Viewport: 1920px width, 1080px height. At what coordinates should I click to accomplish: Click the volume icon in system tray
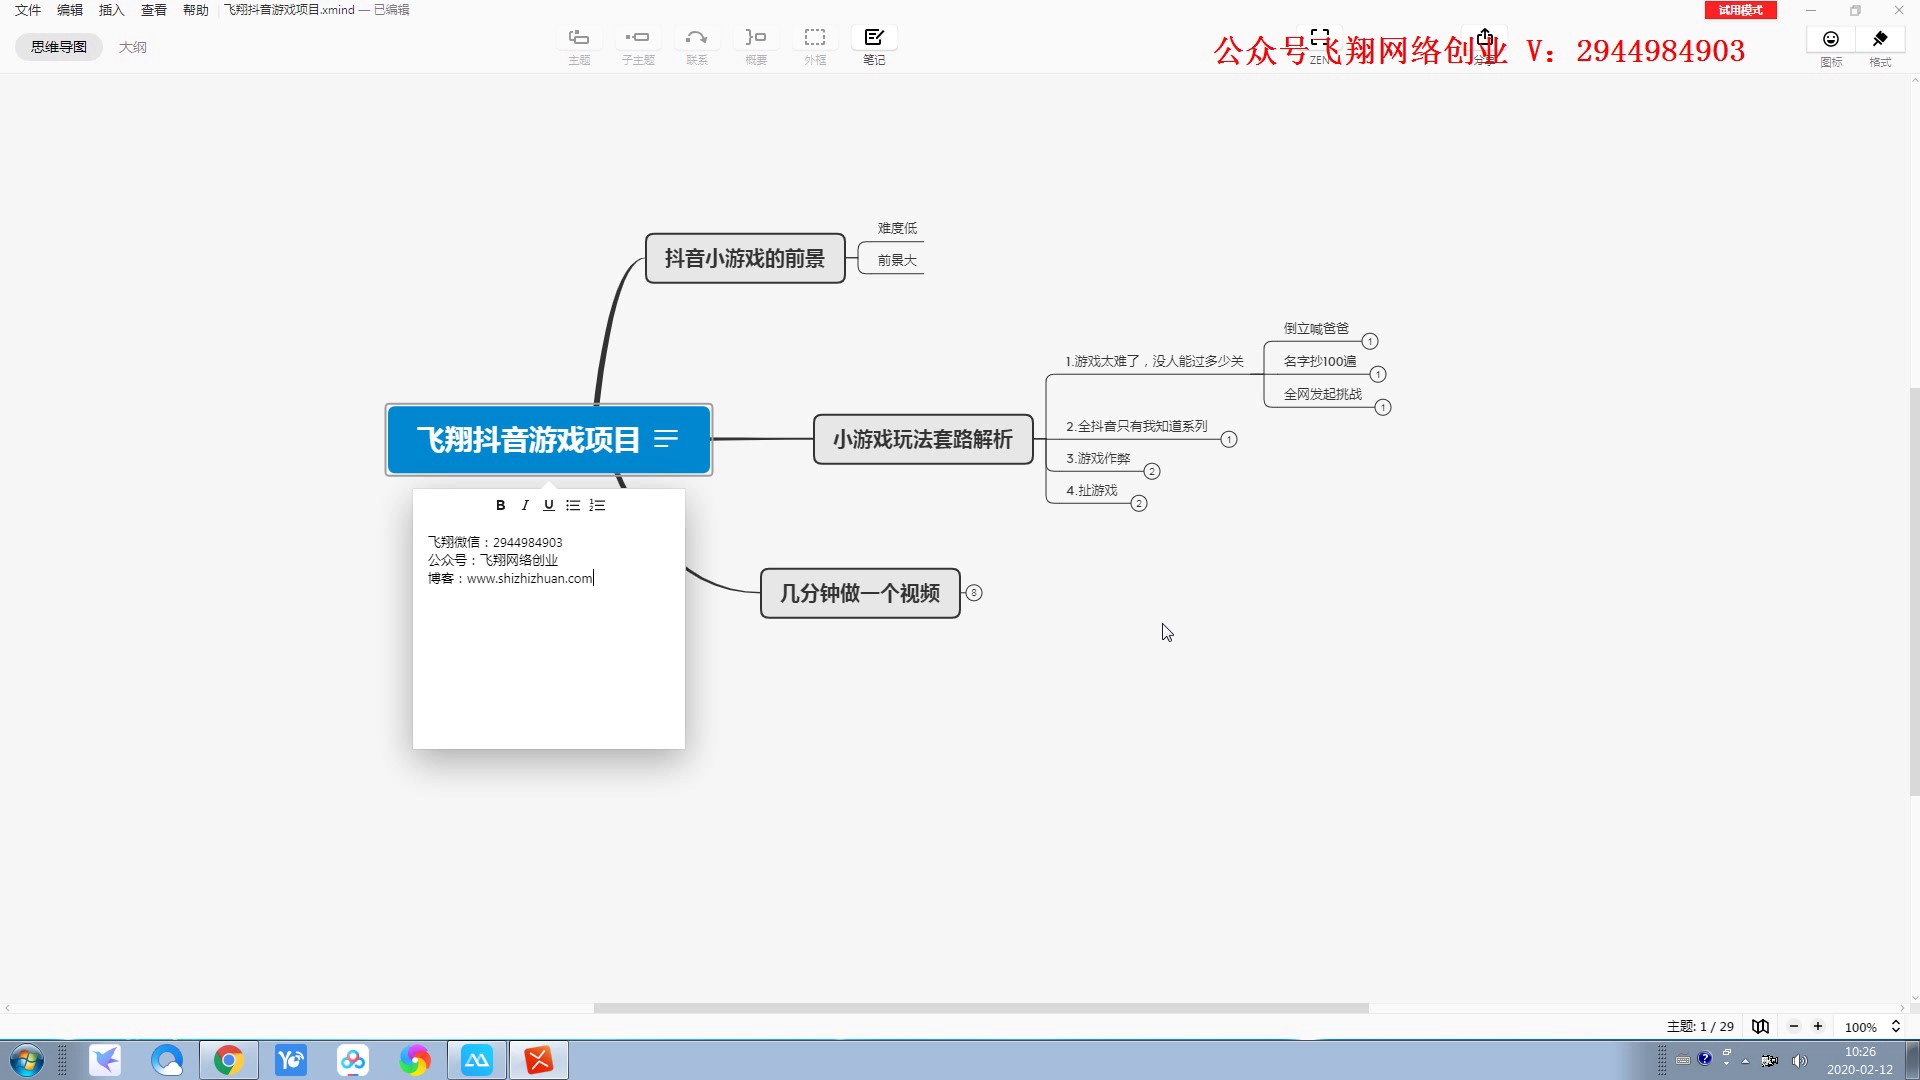[x=1800, y=1061]
